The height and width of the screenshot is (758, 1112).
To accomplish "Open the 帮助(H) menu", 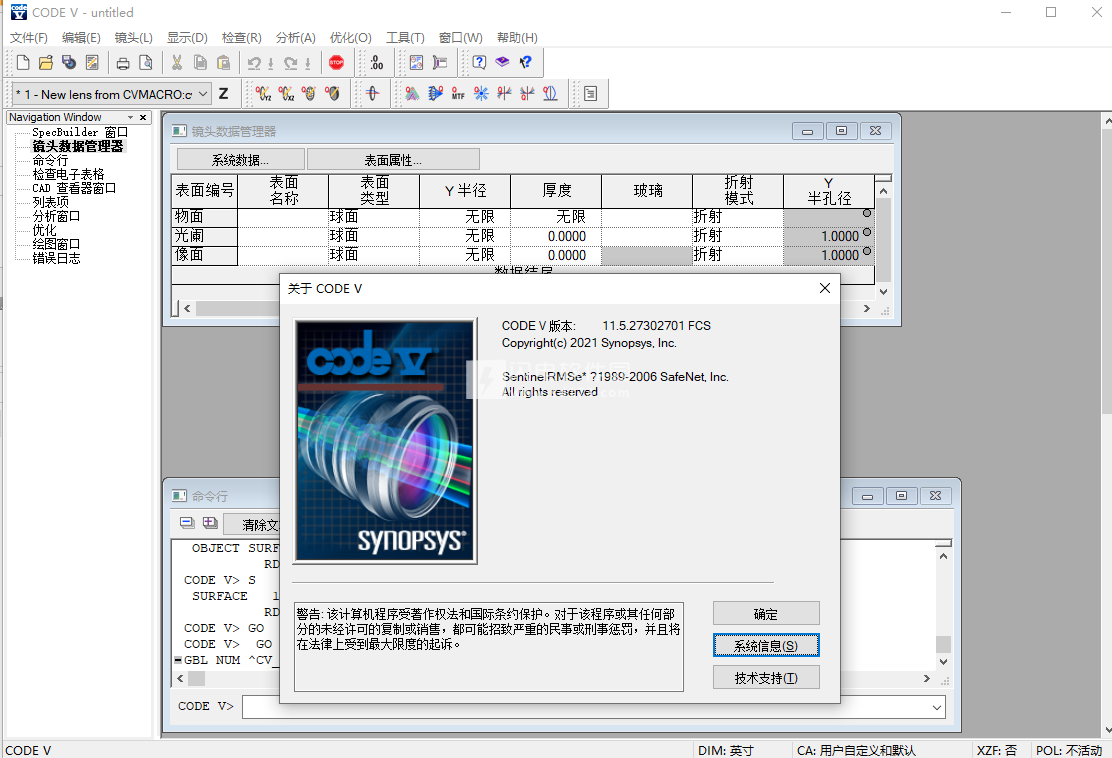I will tap(517, 38).
